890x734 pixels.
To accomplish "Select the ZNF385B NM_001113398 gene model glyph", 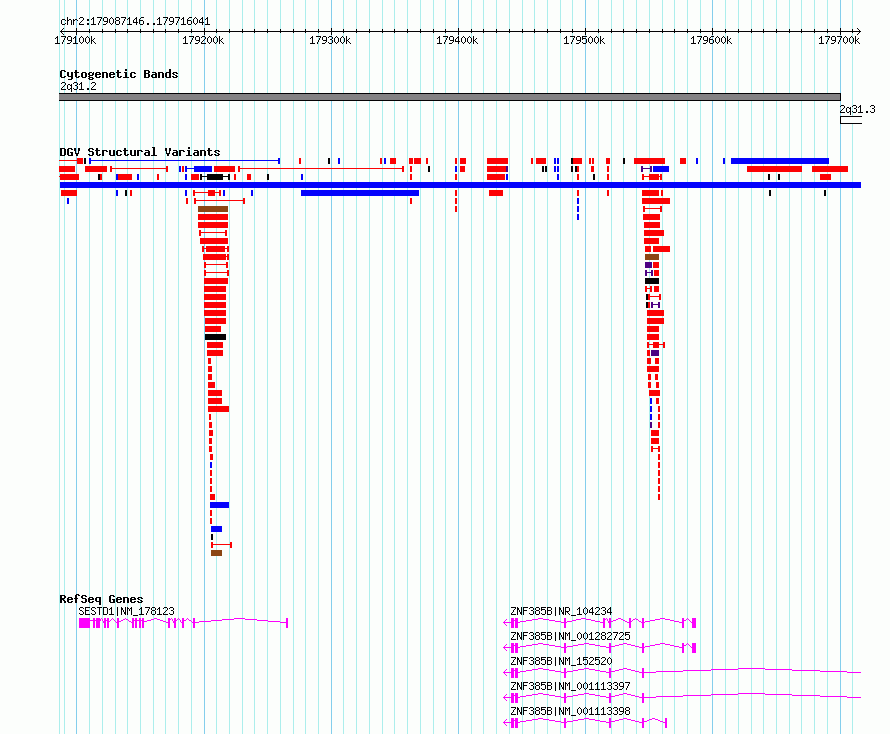I will [585, 723].
